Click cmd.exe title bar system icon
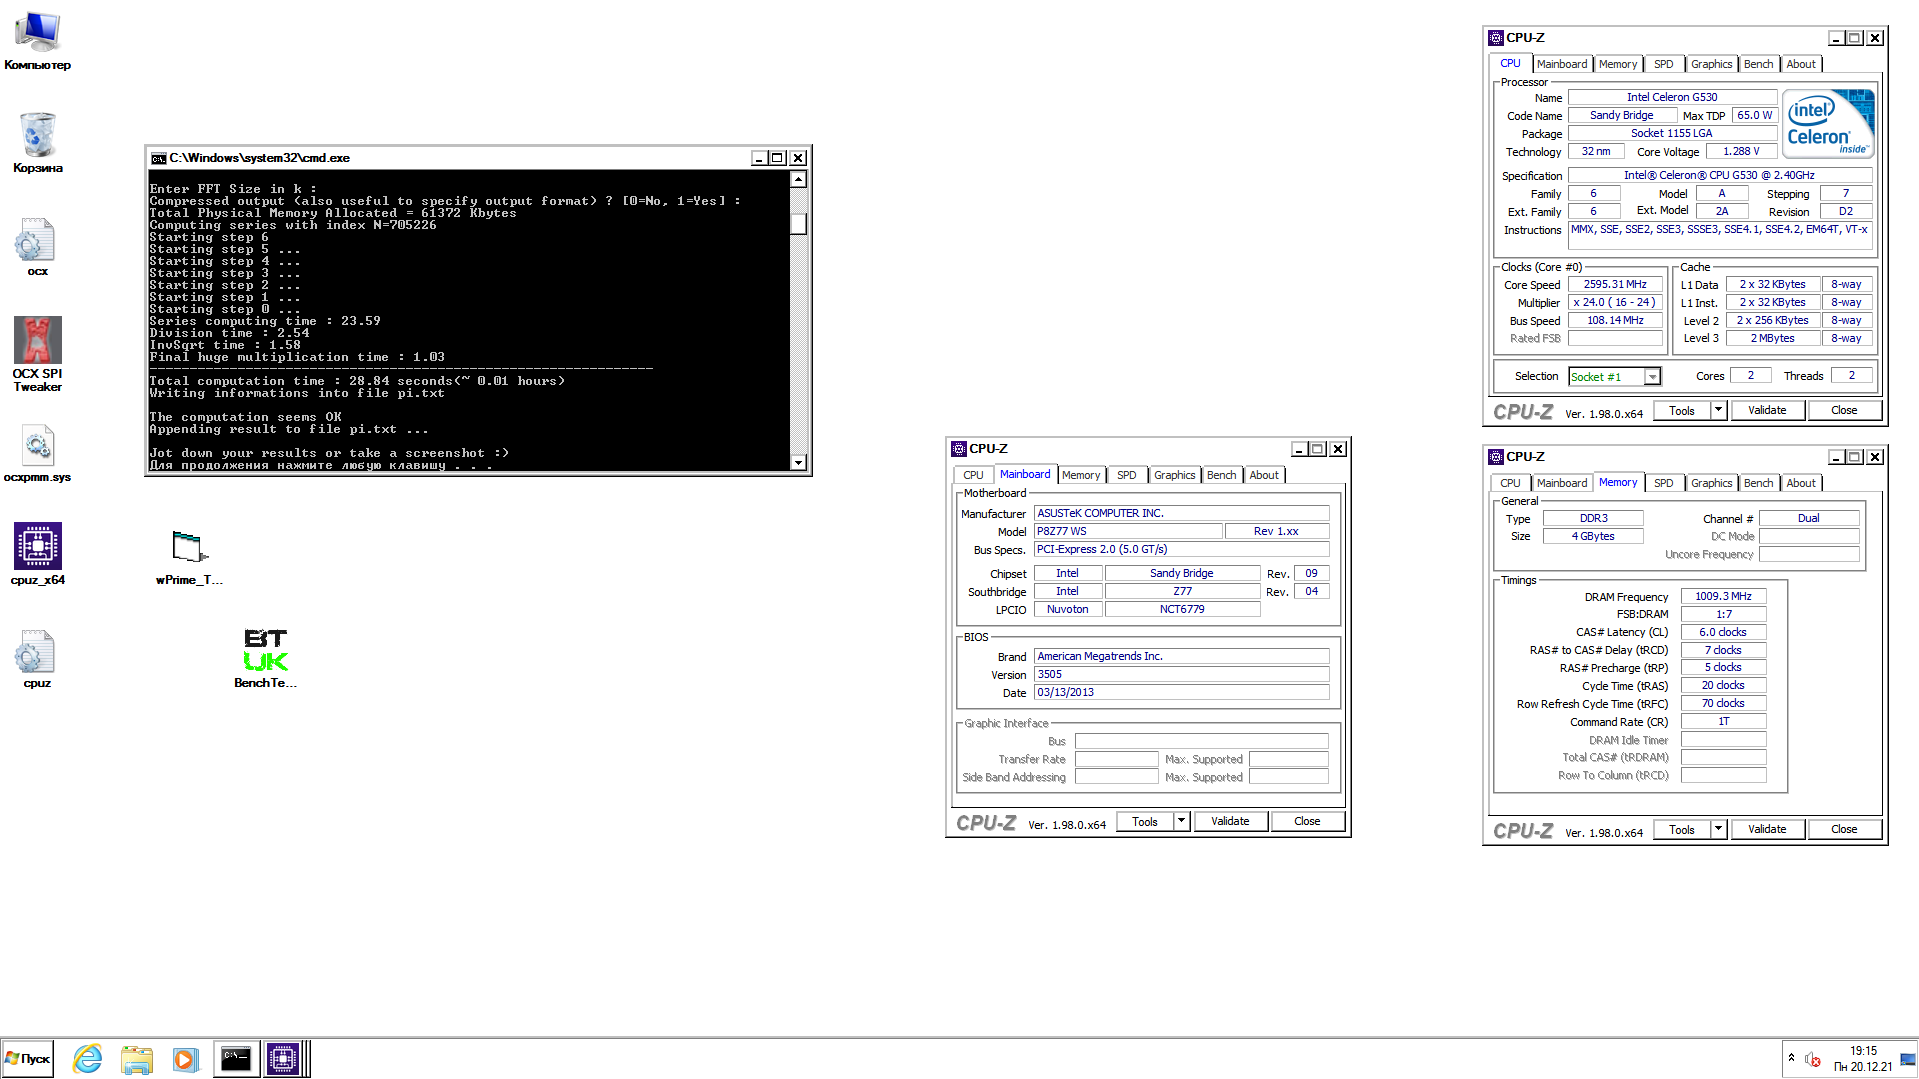The width and height of the screenshot is (1919, 1079). (158, 158)
